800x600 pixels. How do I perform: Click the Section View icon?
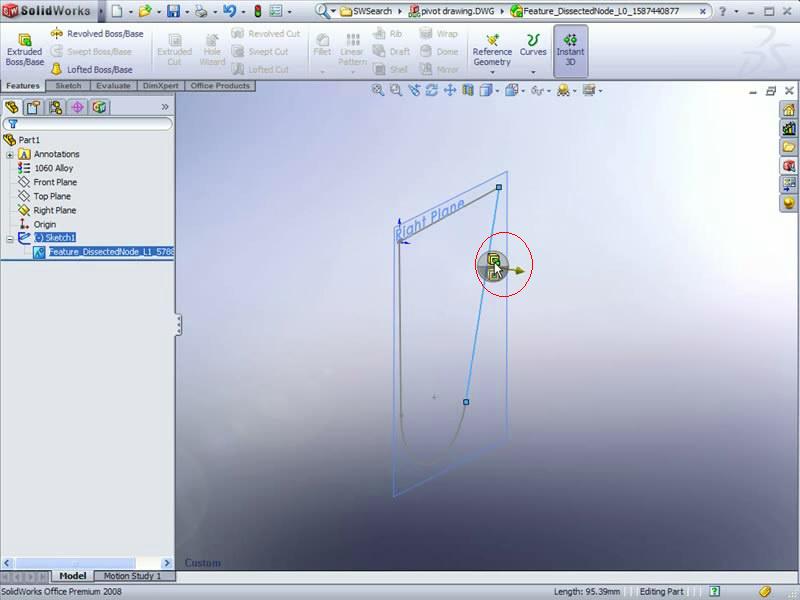[467, 90]
